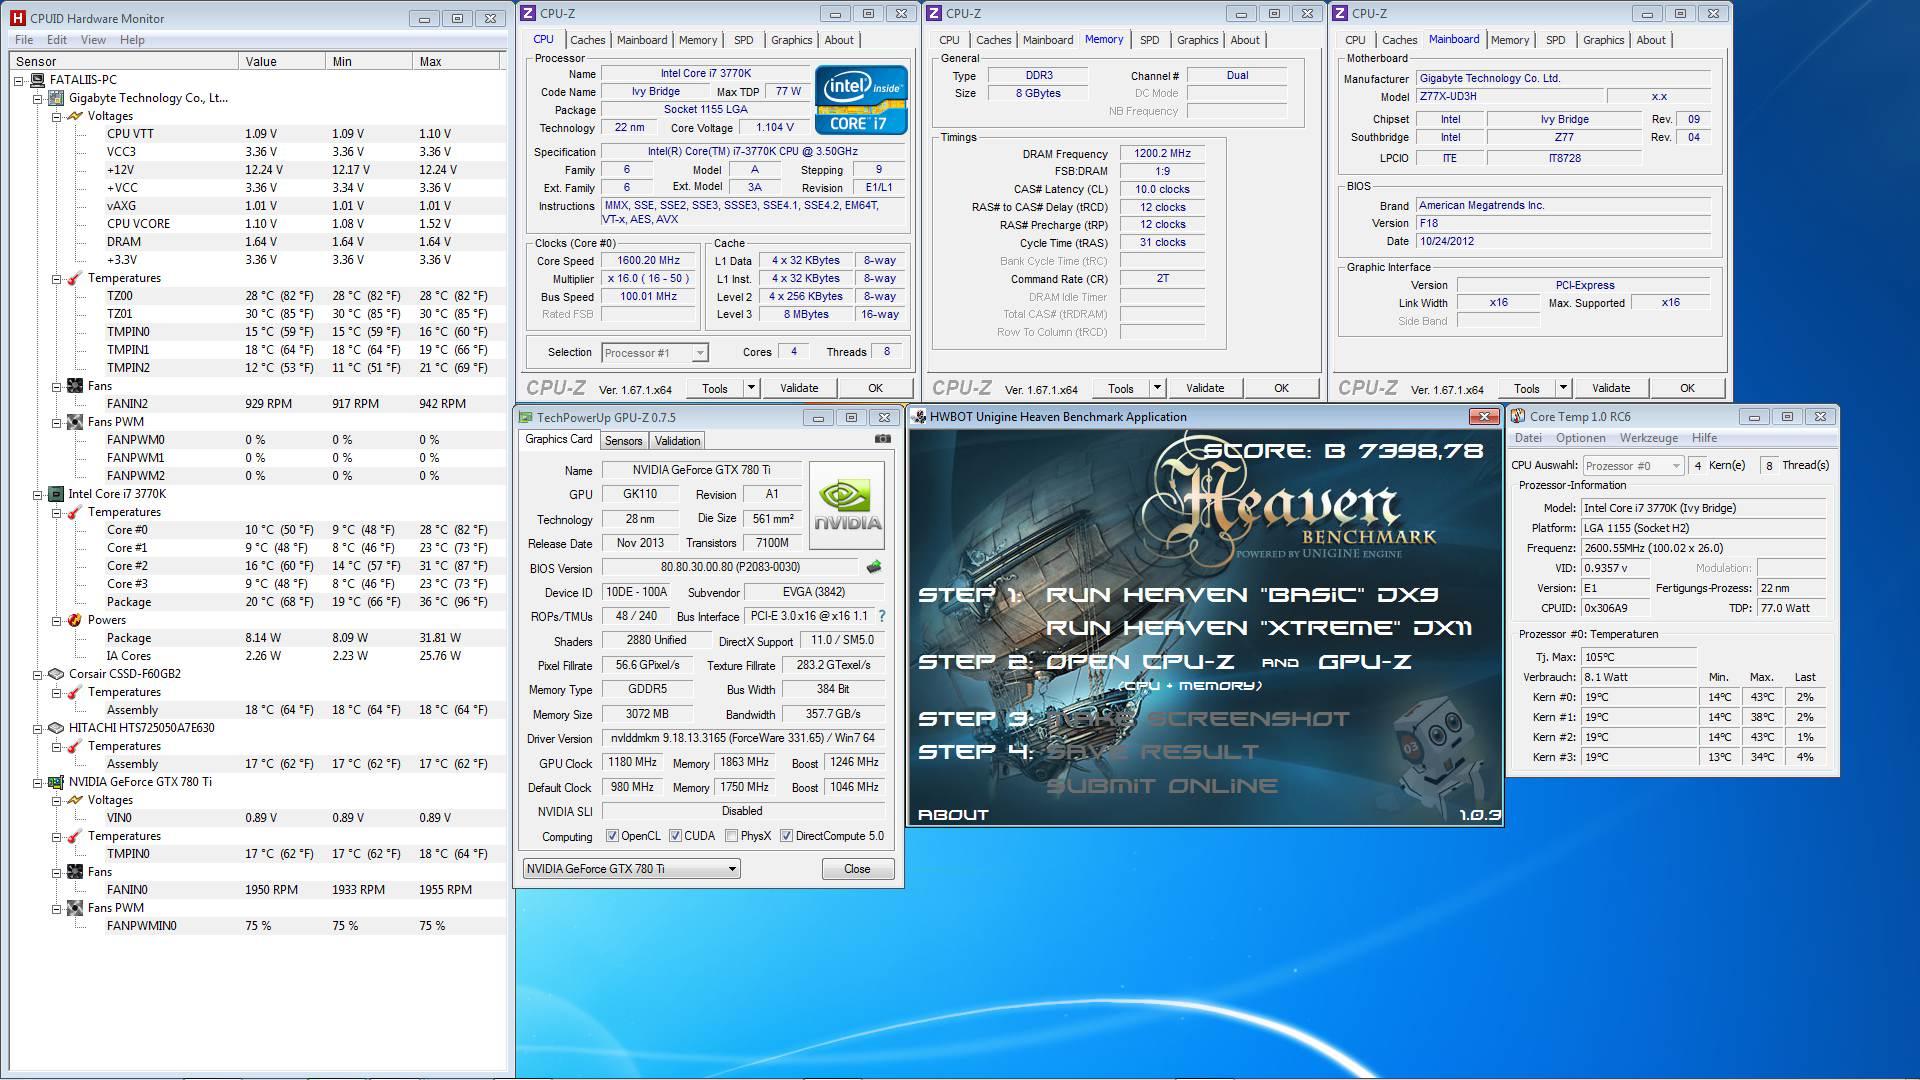Toggle the DirectCompute 5.0 checkbox
The width and height of the screenshot is (1920, 1080).
[x=787, y=836]
